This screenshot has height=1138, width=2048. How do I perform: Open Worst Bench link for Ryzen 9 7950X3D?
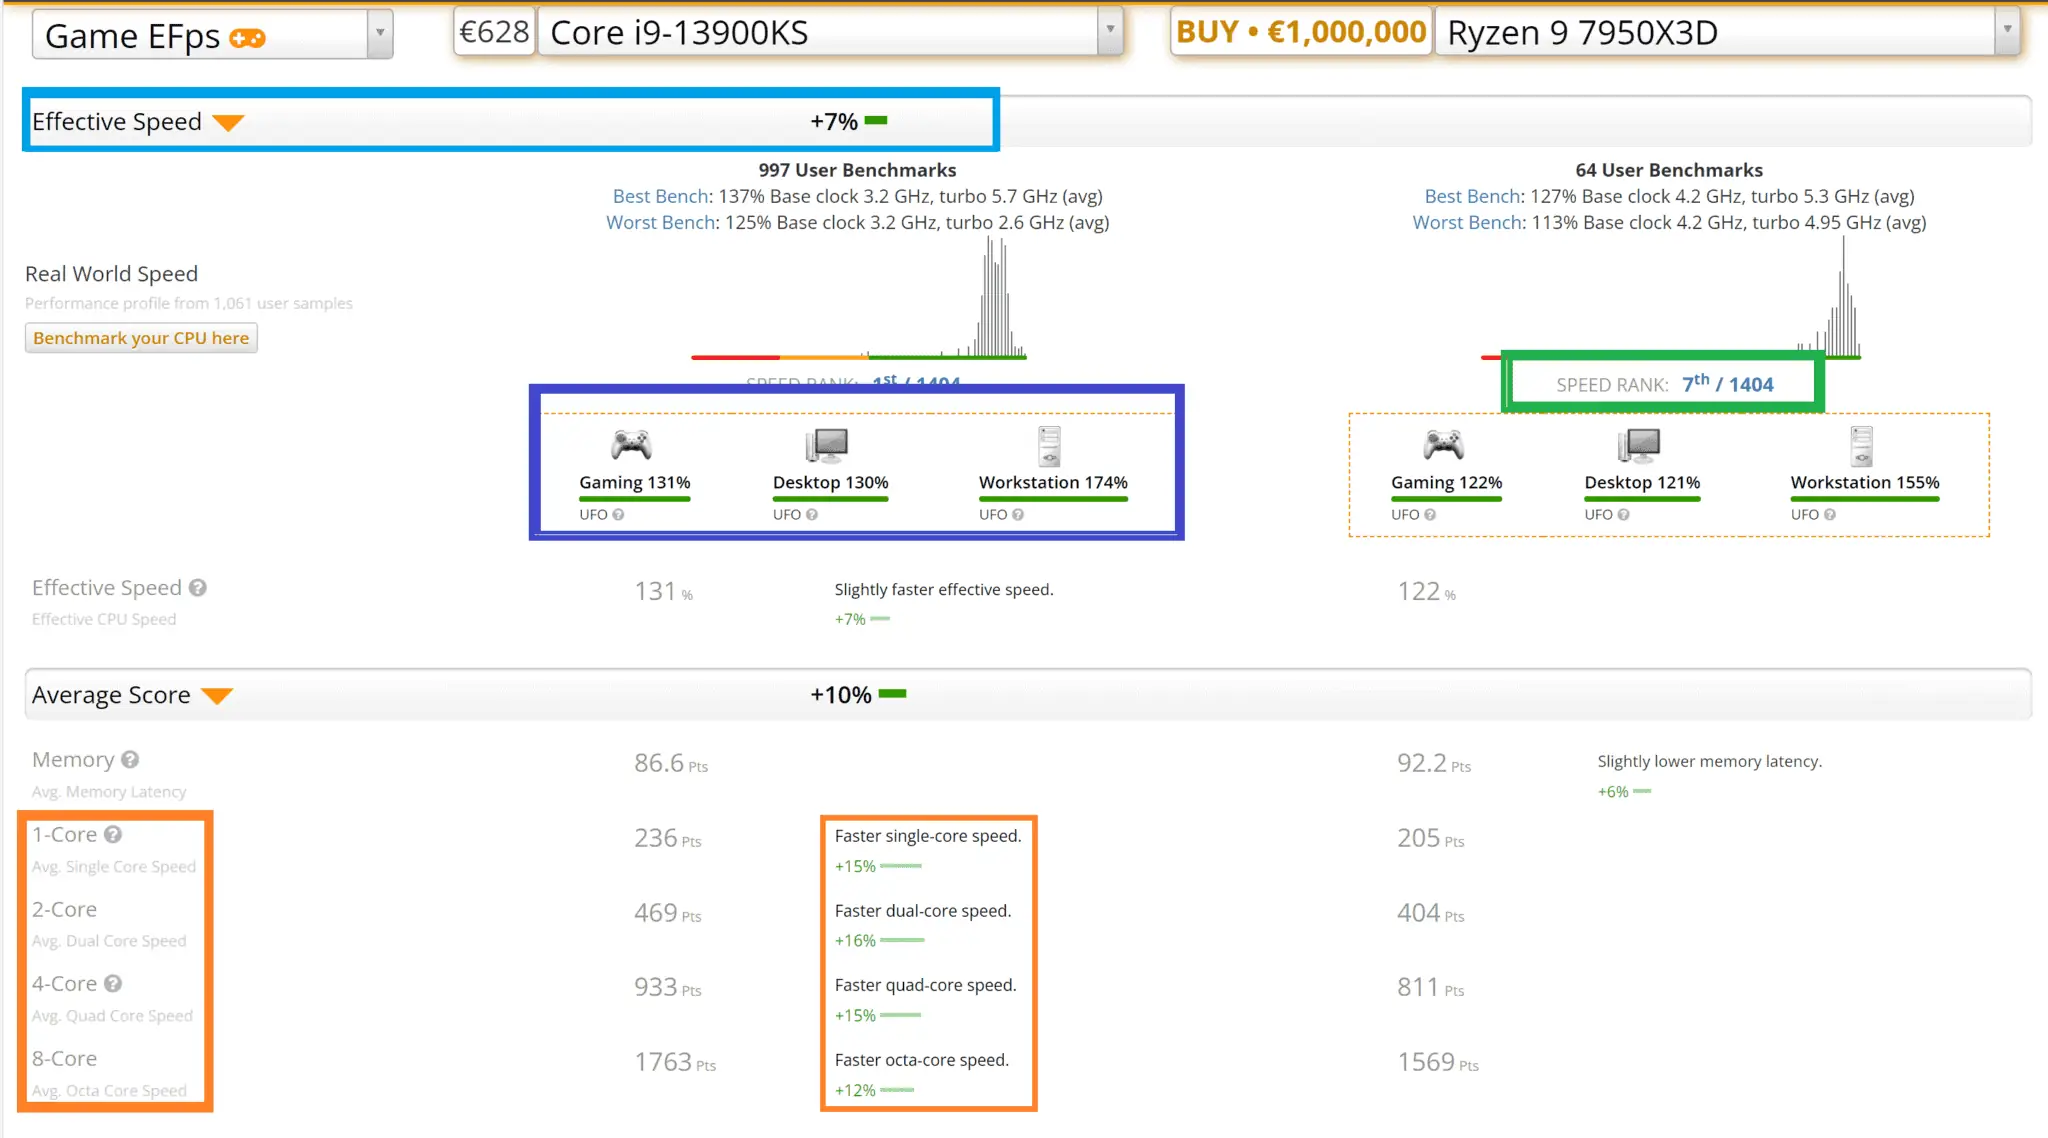[1468, 222]
